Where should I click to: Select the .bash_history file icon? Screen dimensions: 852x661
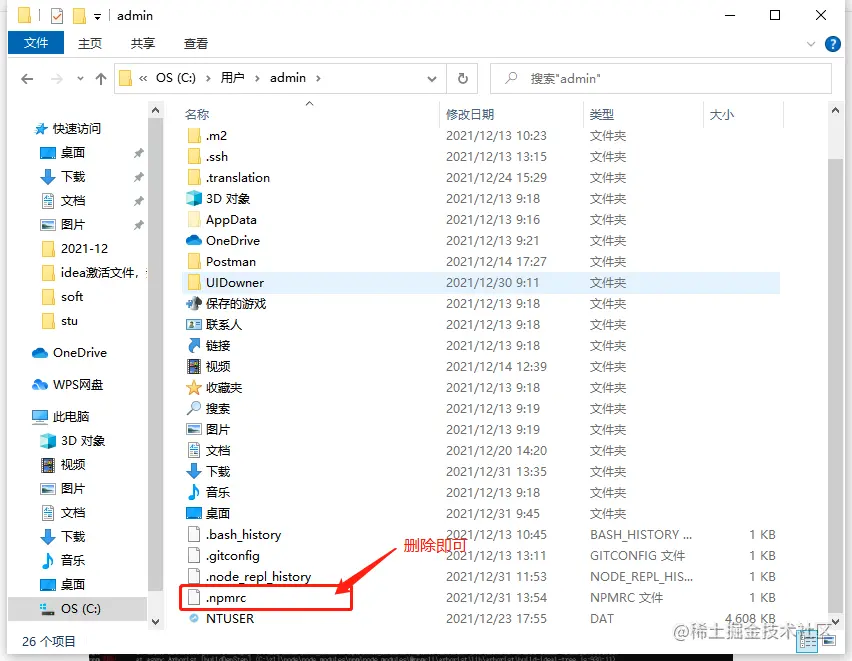194,534
